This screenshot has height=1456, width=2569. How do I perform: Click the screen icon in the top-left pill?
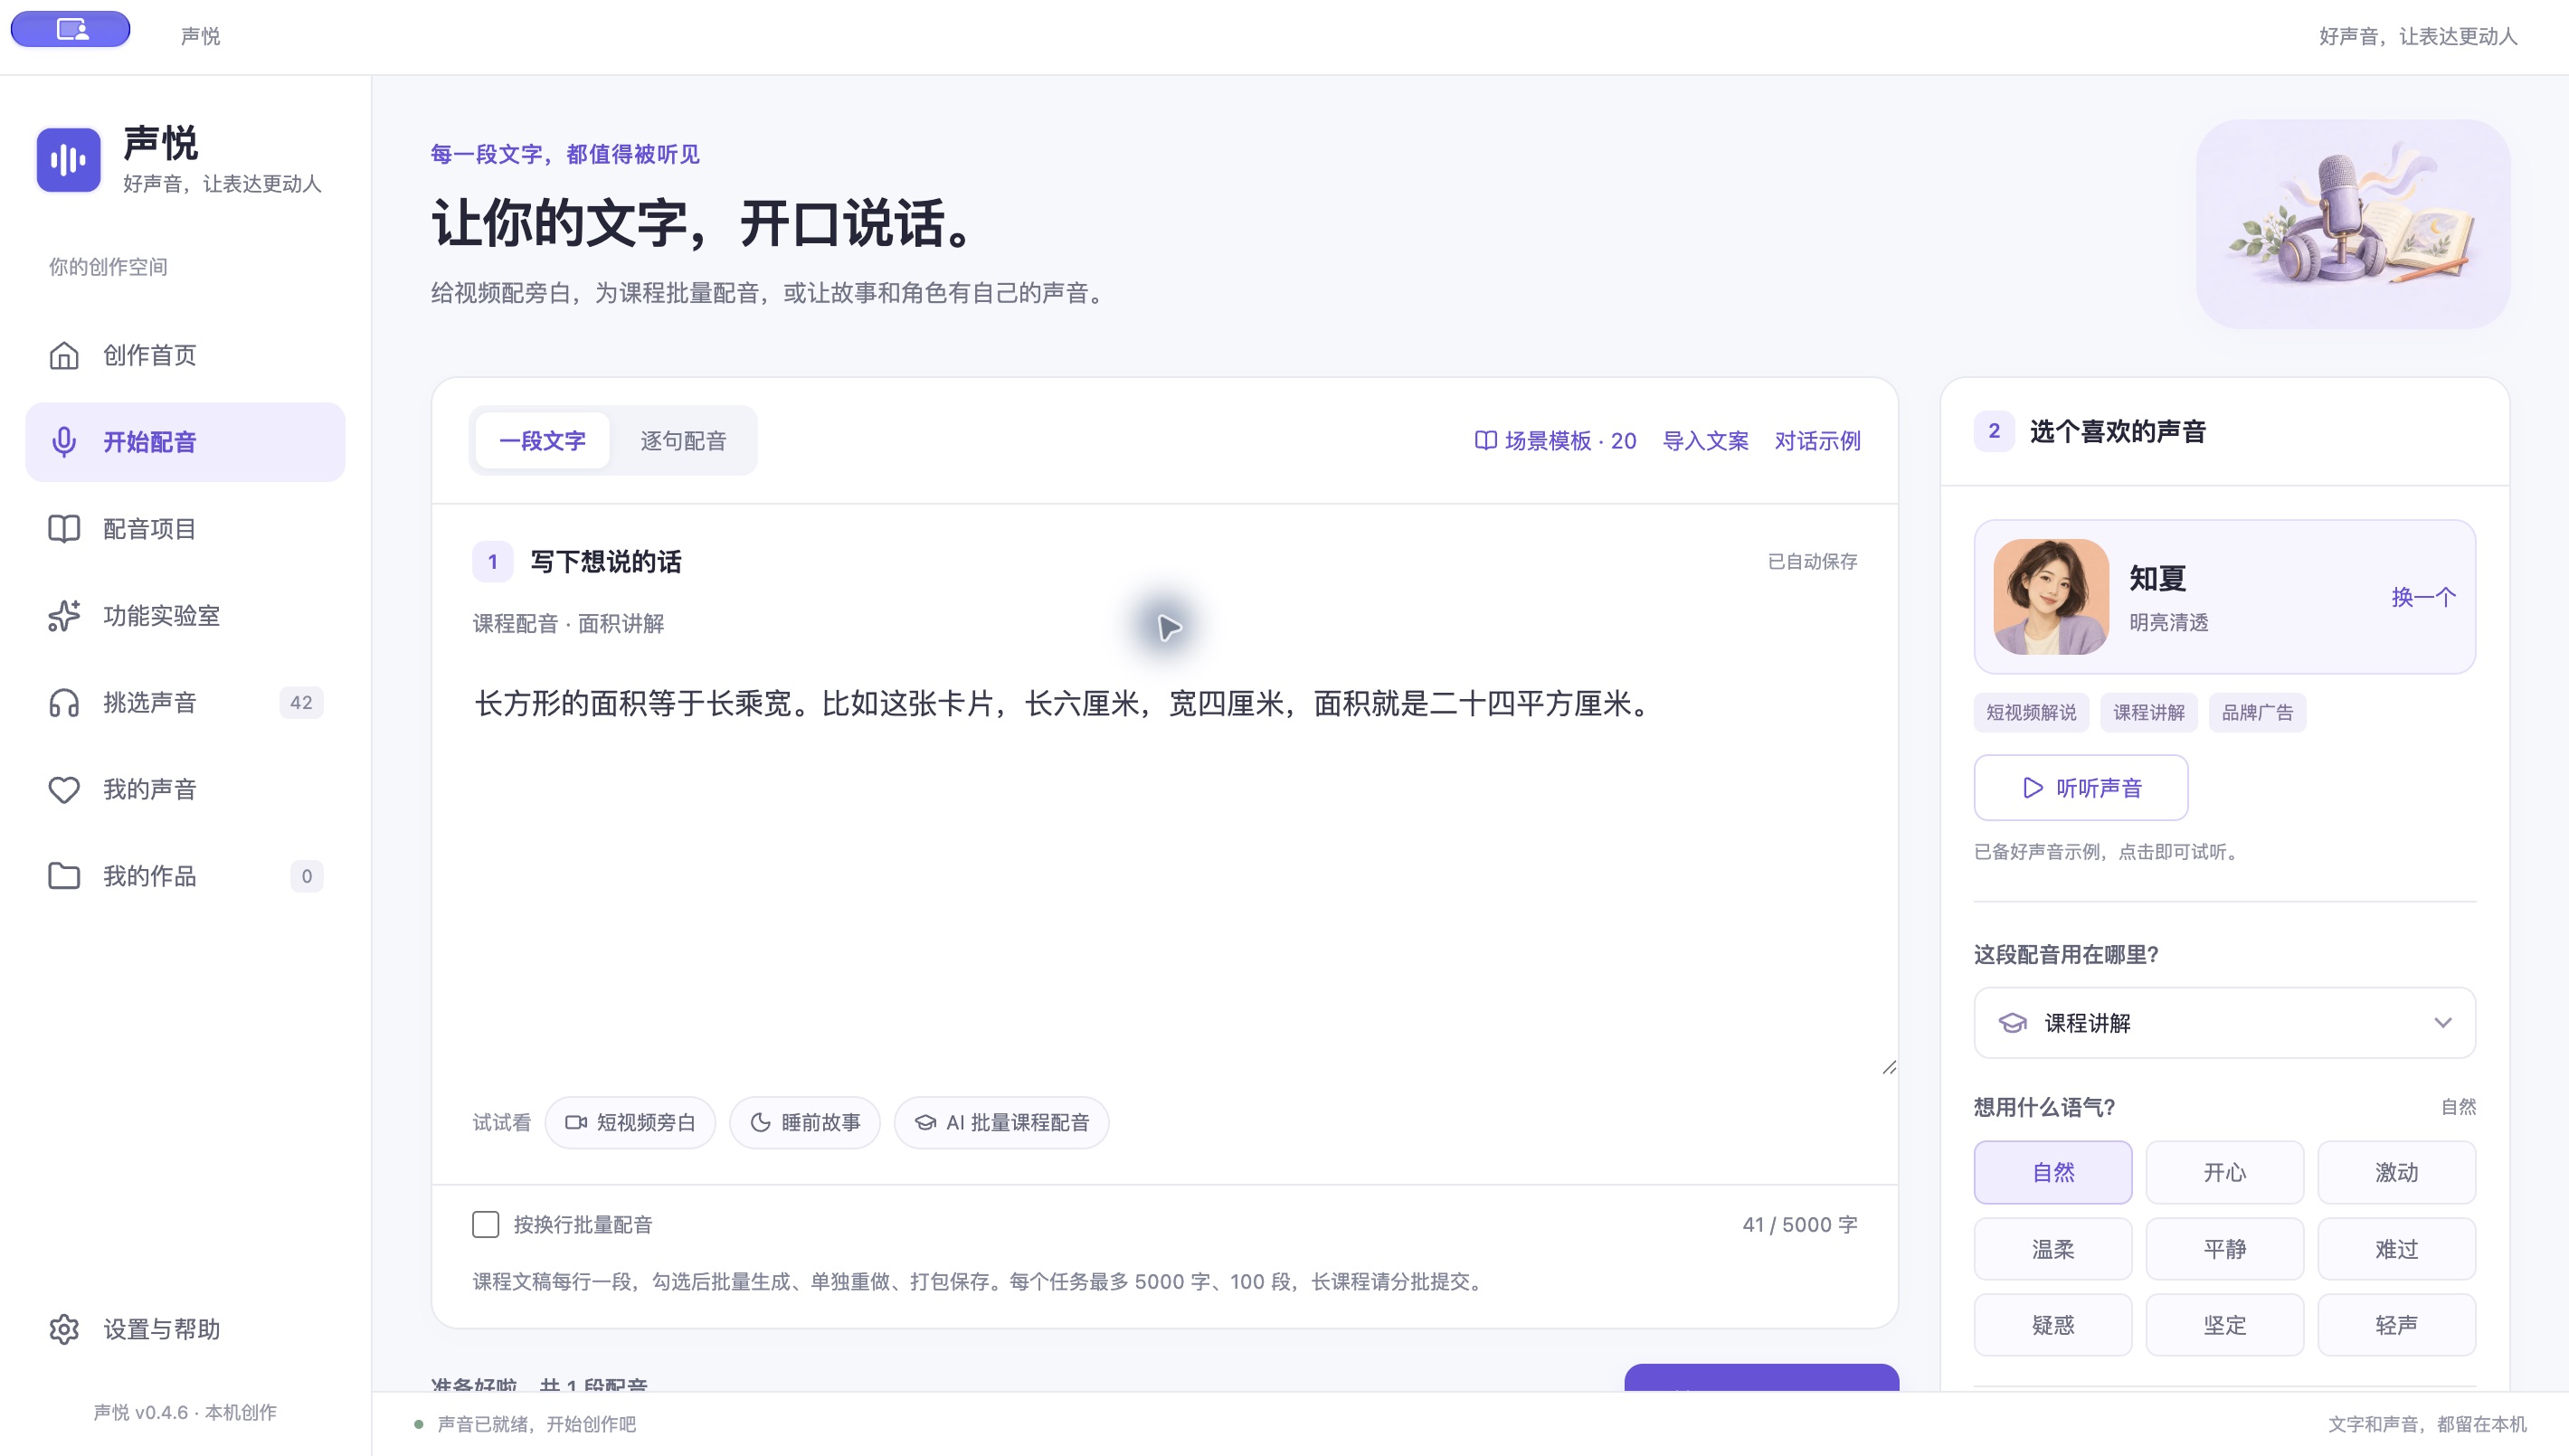click(72, 29)
